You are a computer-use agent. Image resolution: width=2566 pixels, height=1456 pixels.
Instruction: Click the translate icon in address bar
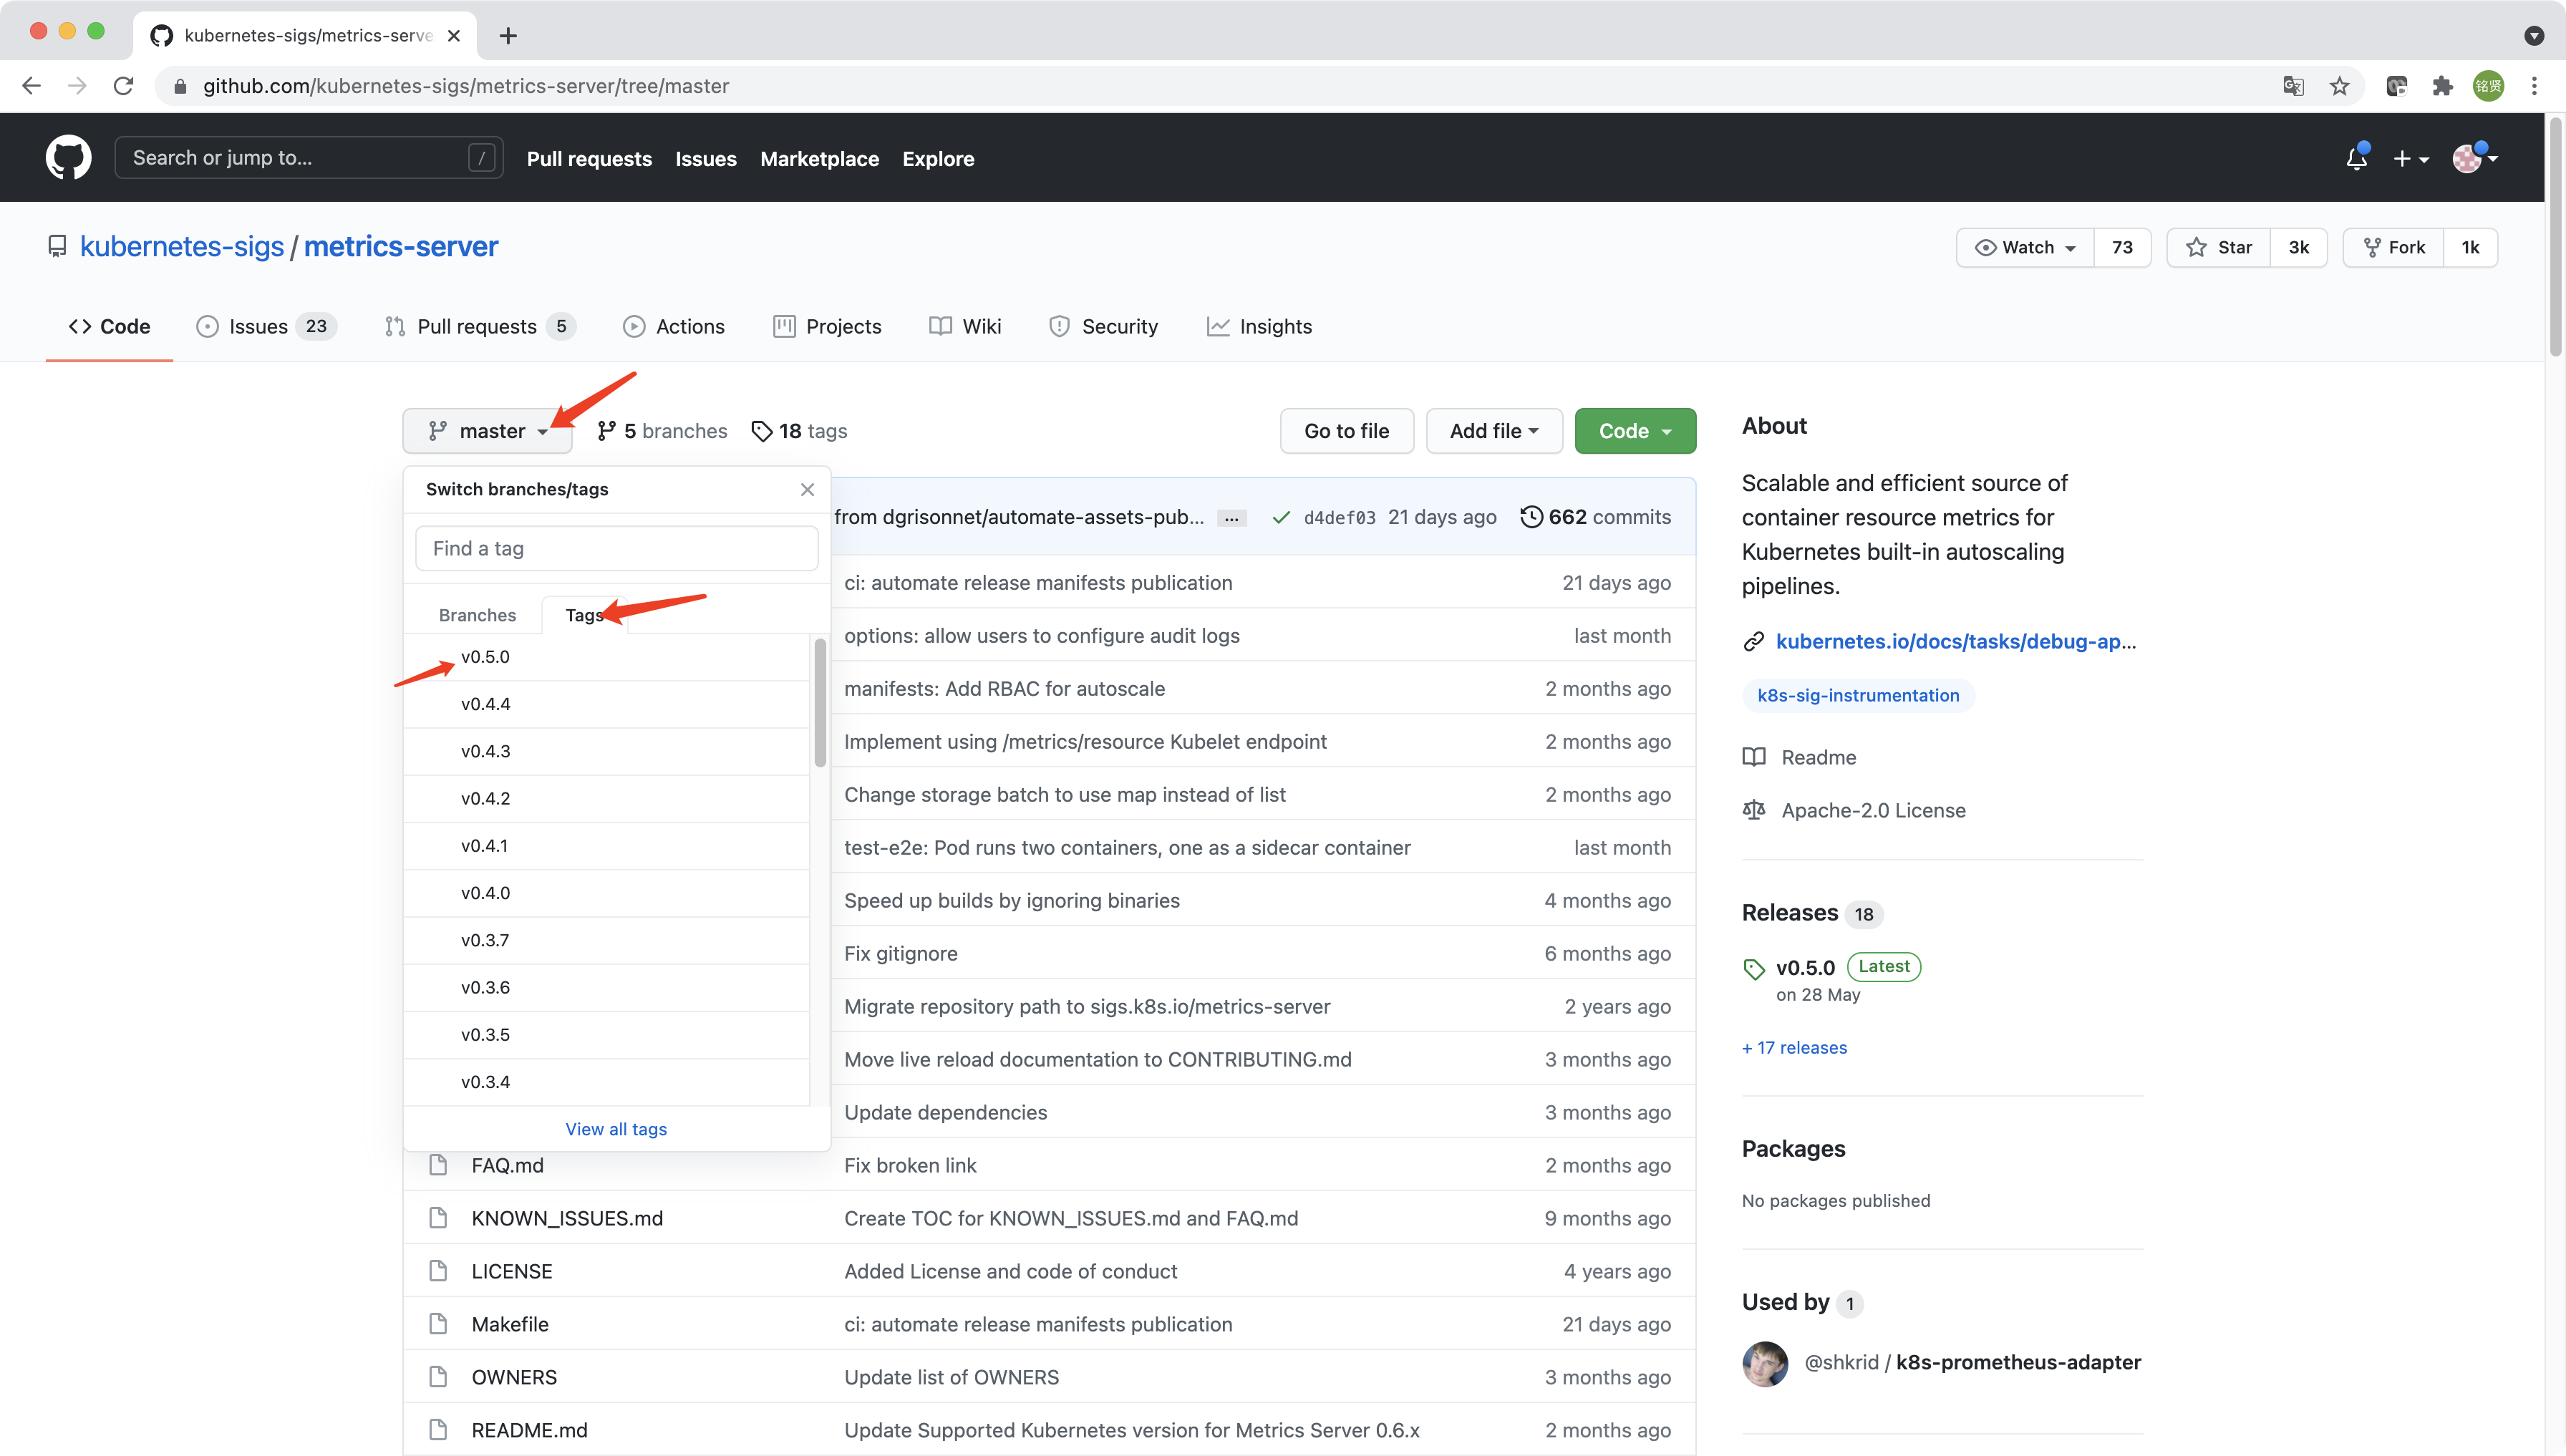[x=2293, y=86]
